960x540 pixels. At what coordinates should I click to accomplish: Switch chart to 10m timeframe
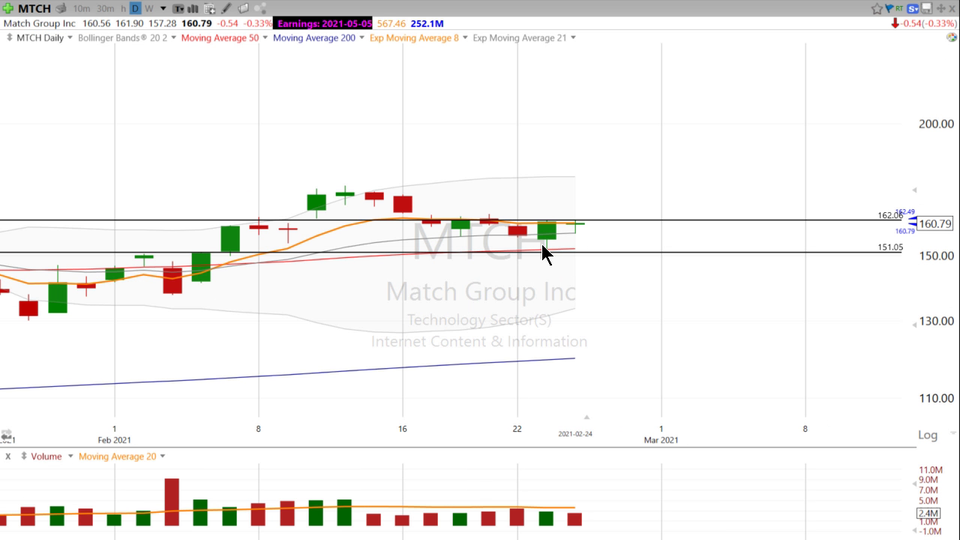[81, 9]
